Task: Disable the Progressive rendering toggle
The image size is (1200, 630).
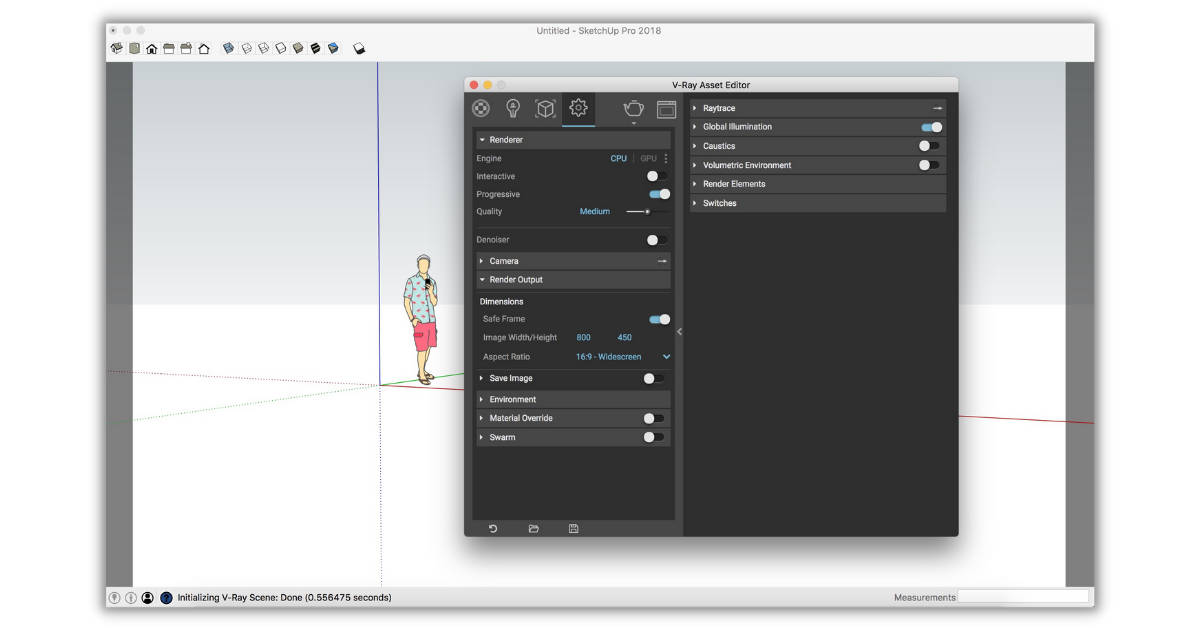Action: [x=657, y=193]
